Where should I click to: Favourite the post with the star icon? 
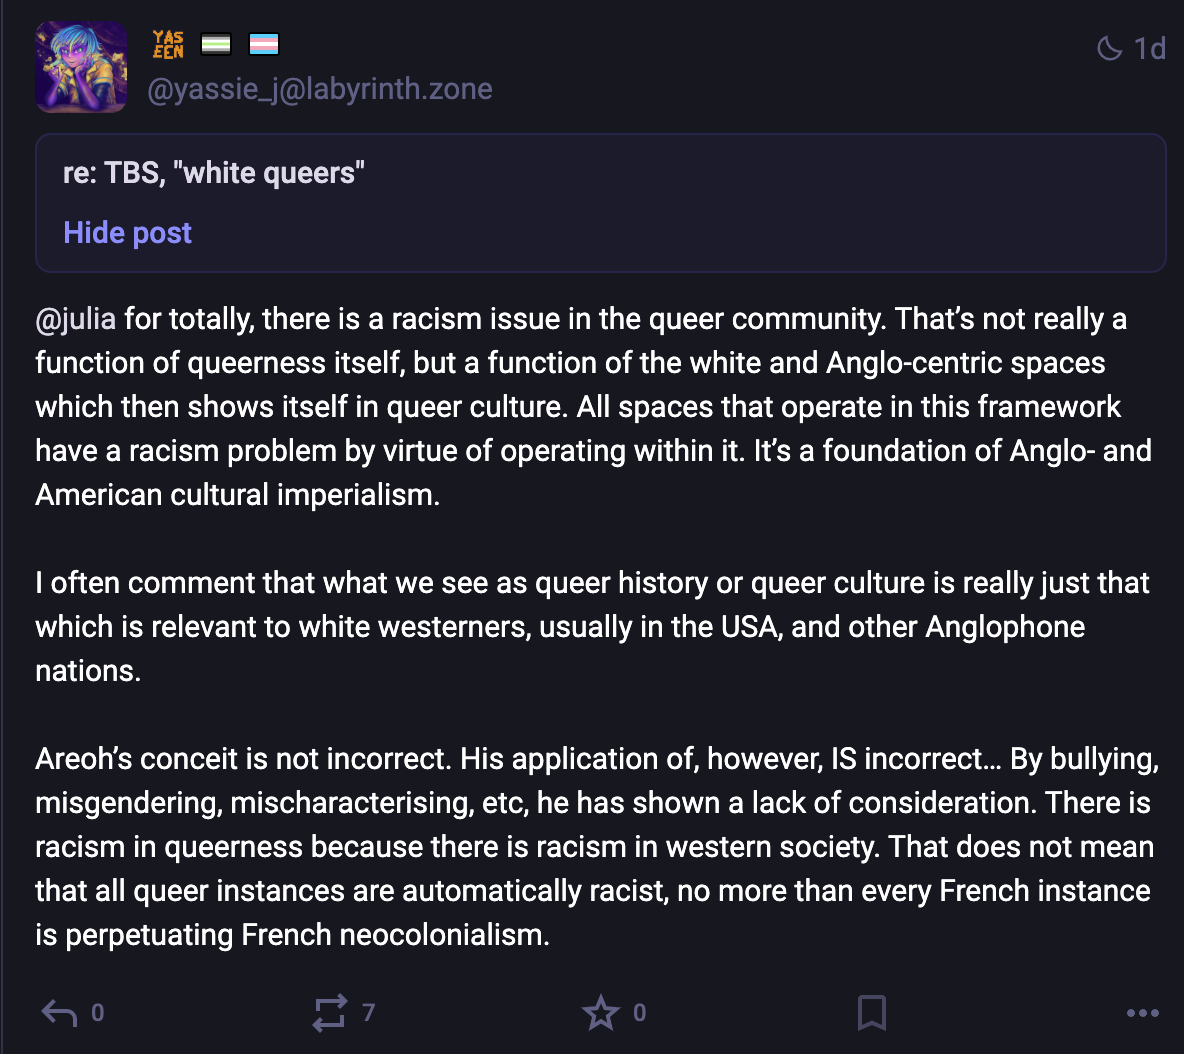(600, 1013)
